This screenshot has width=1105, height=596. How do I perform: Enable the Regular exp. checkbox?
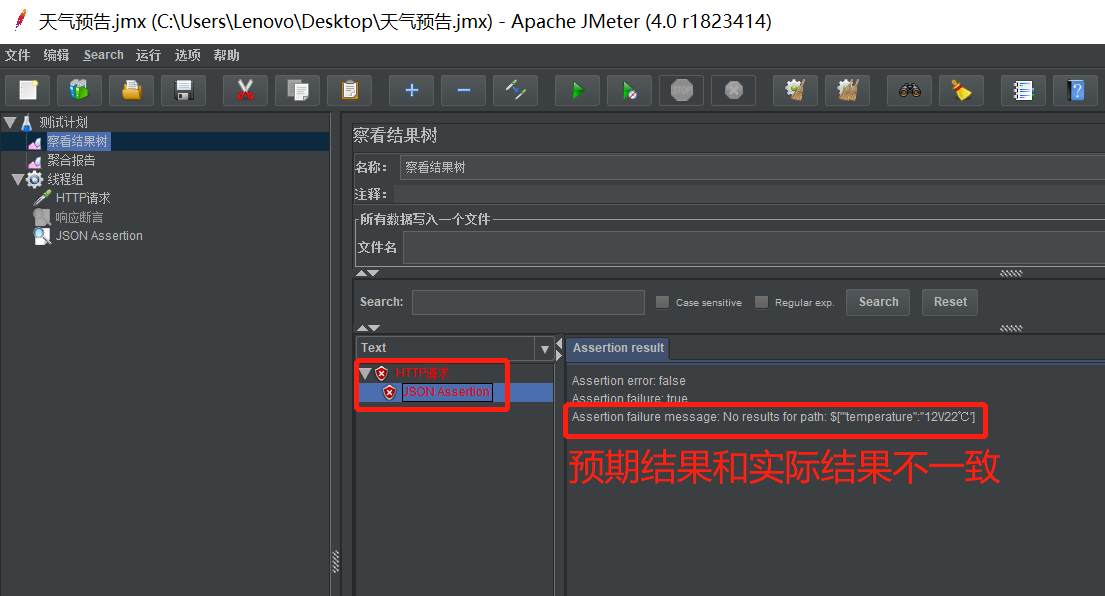[761, 302]
